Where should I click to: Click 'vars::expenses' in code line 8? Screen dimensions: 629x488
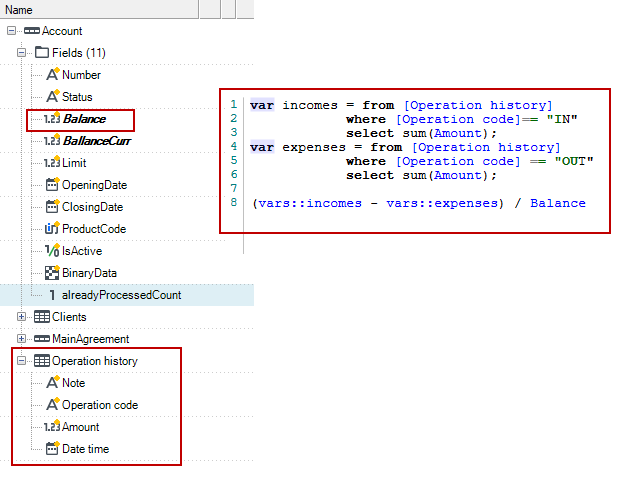442,203
